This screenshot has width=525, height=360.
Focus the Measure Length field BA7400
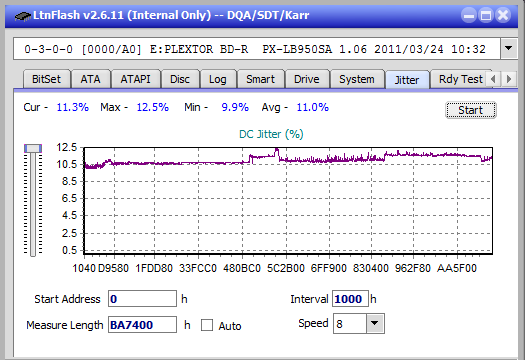point(142,325)
